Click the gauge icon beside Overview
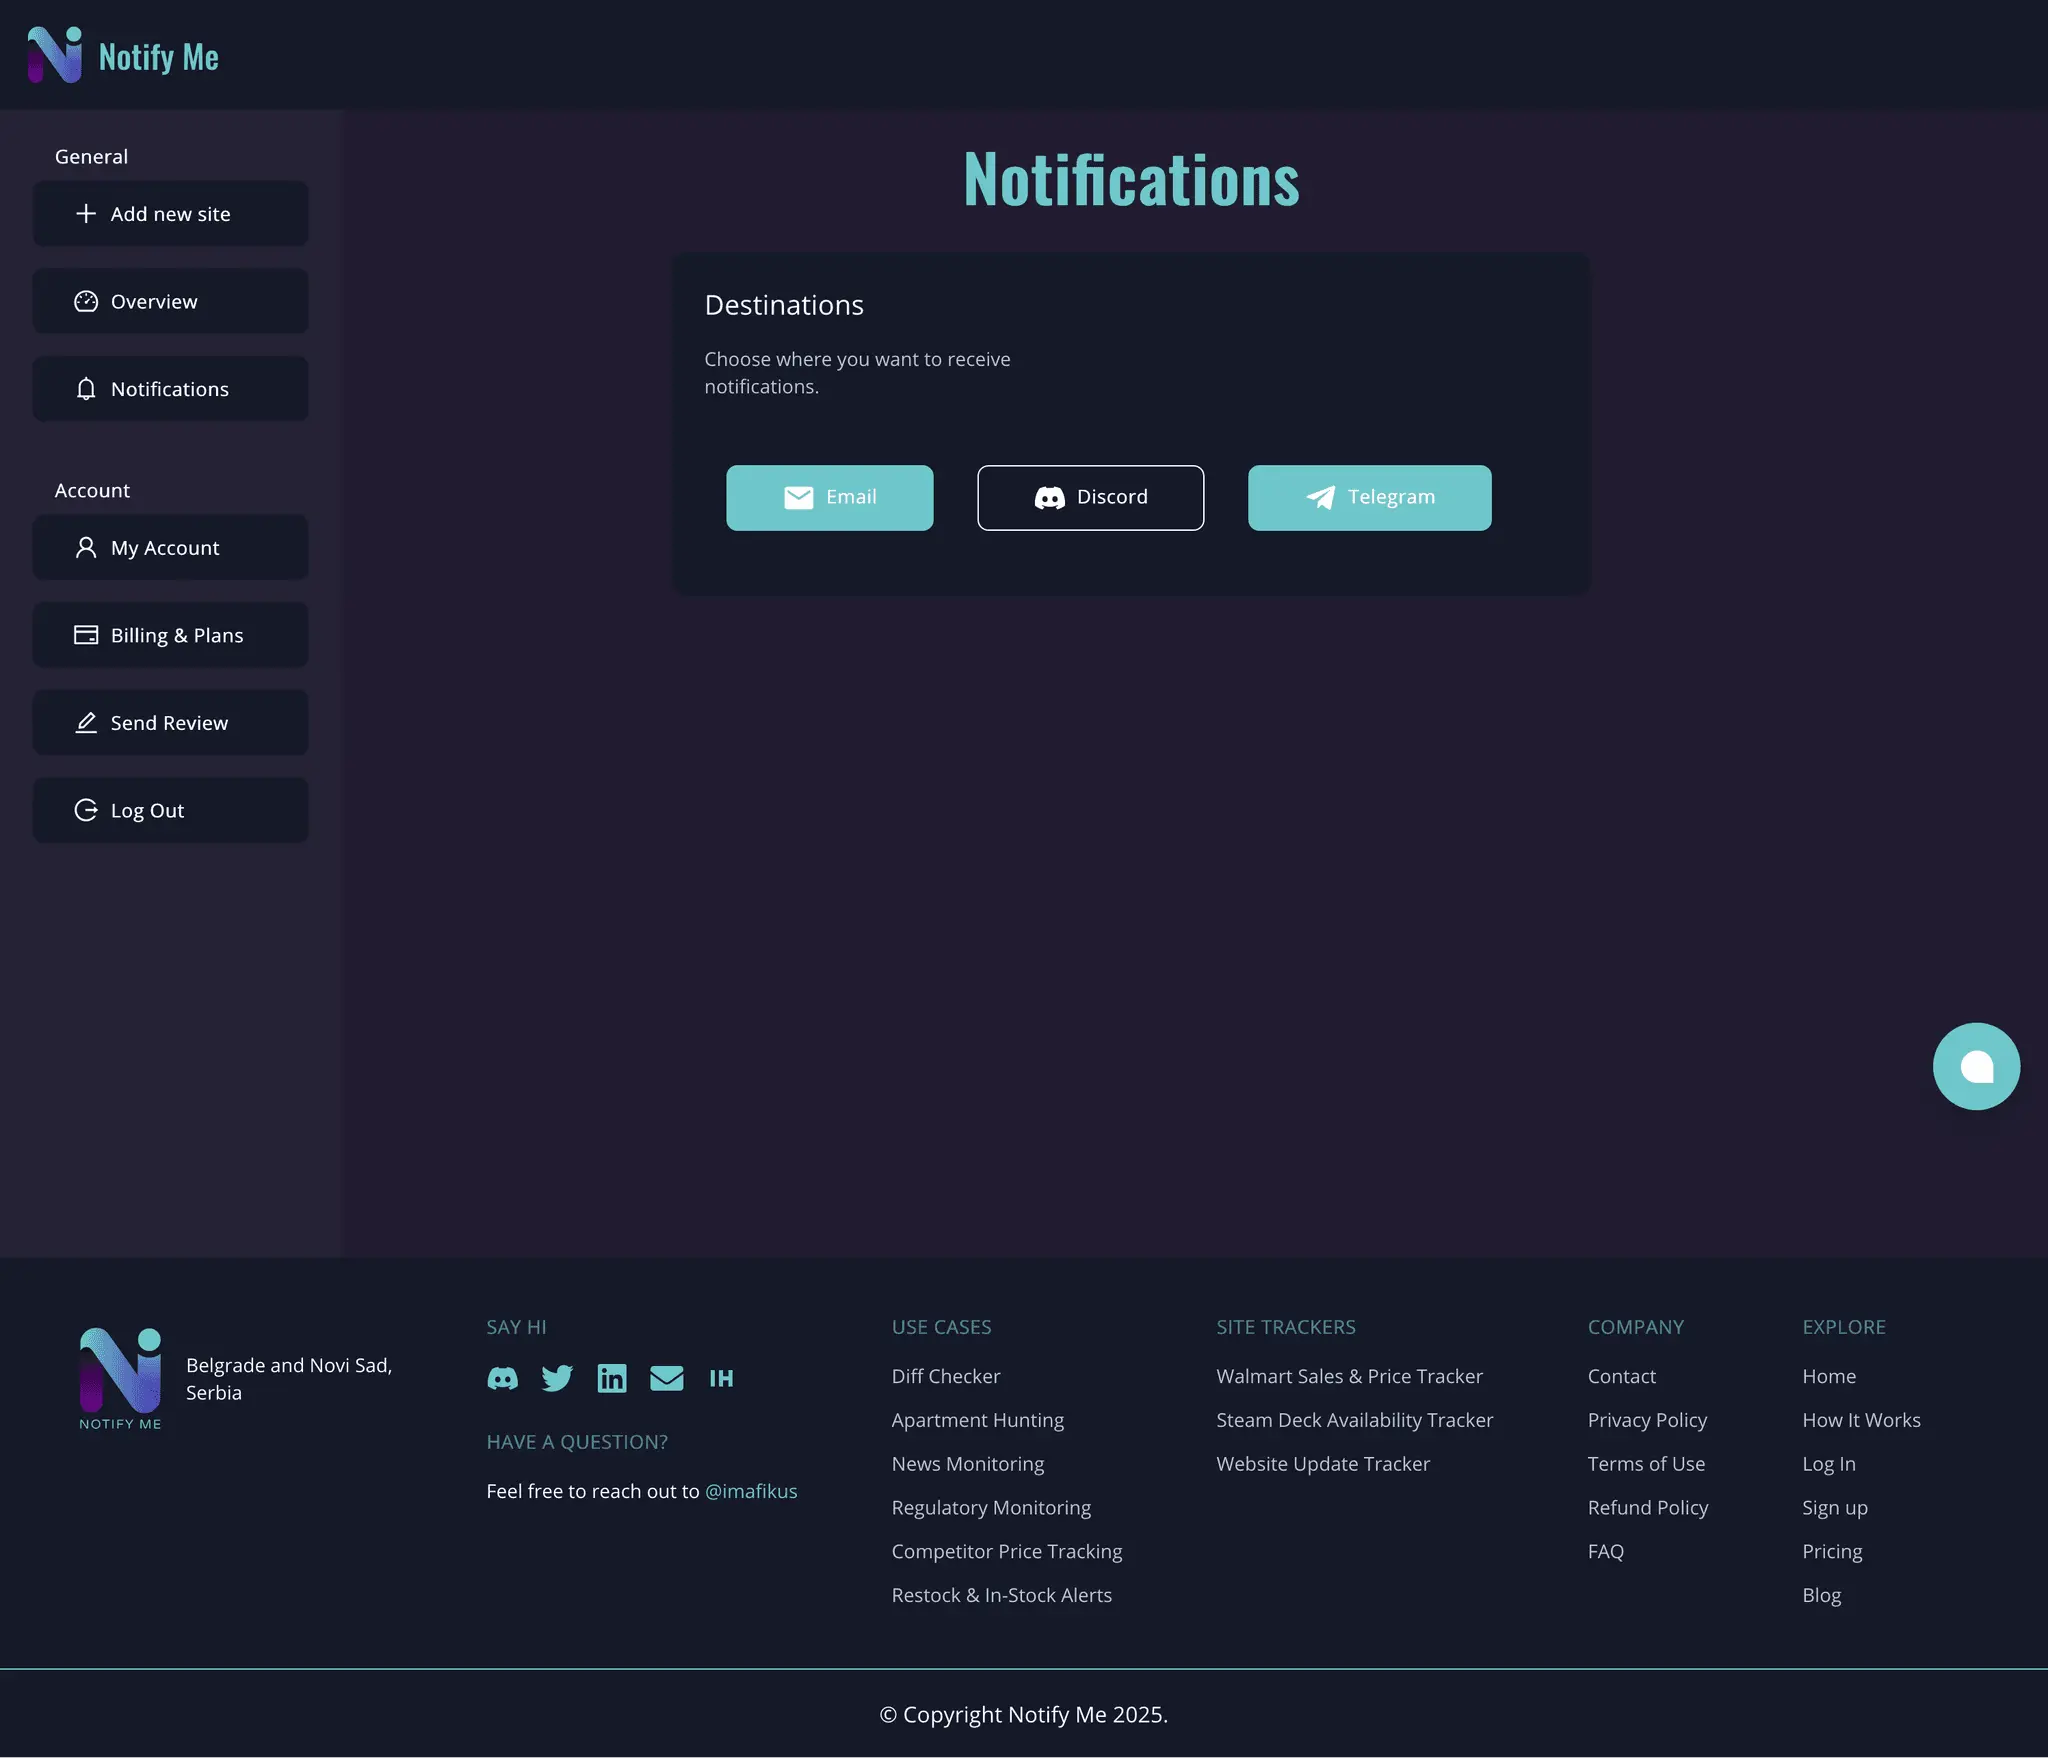Image resolution: width=2048 pixels, height=1758 pixels. pos(86,301)
